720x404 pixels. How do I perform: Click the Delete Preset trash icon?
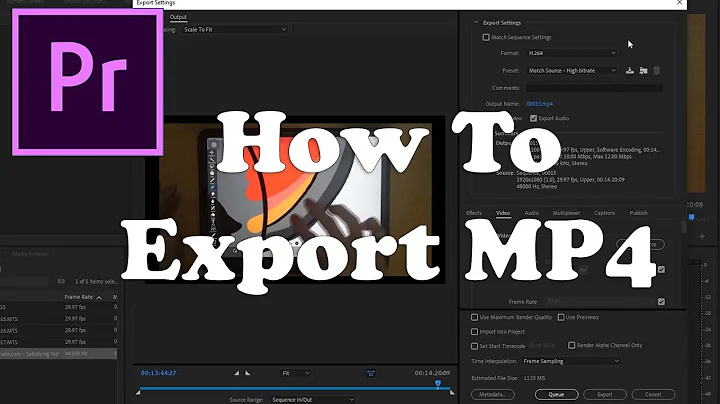tap(657, 70)
